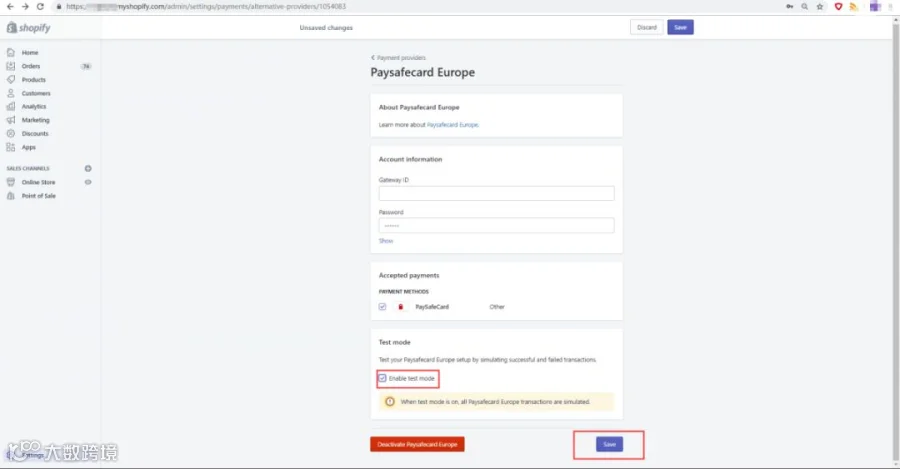
Task: Click the bottom Save button
Action: pos(609,444)
